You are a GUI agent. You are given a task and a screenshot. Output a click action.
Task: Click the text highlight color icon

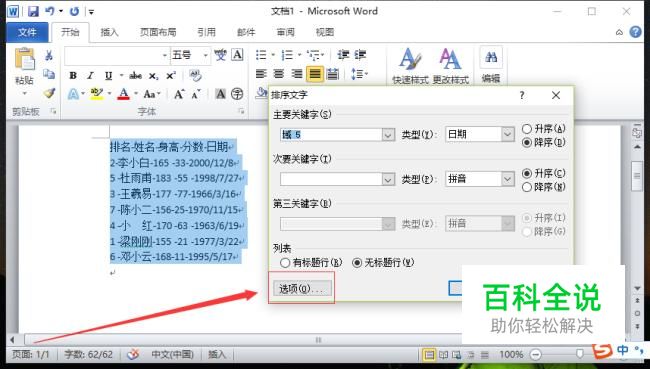97,94
